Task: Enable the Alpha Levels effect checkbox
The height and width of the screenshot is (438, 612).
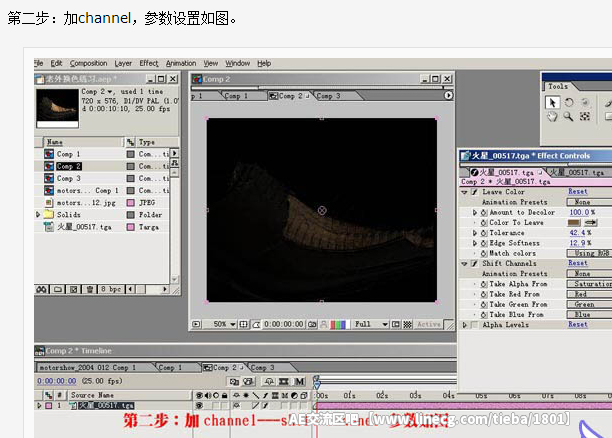Action: click(474, 325)
